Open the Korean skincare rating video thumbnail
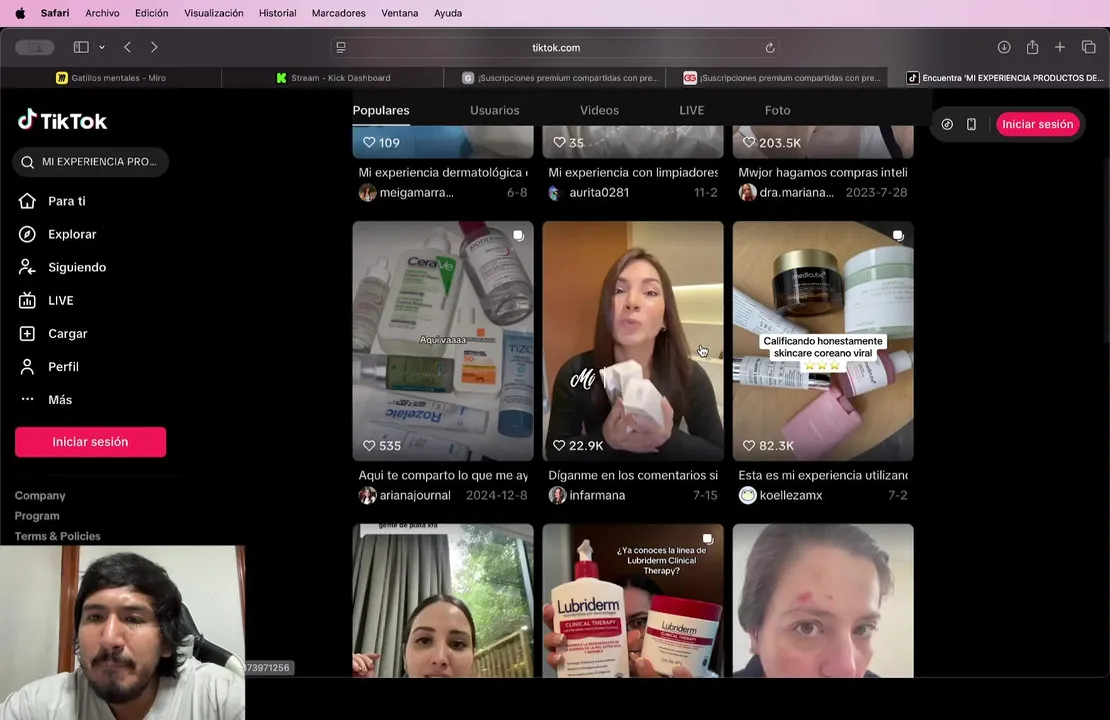The image size is (1110, 720). pos(823,341)
